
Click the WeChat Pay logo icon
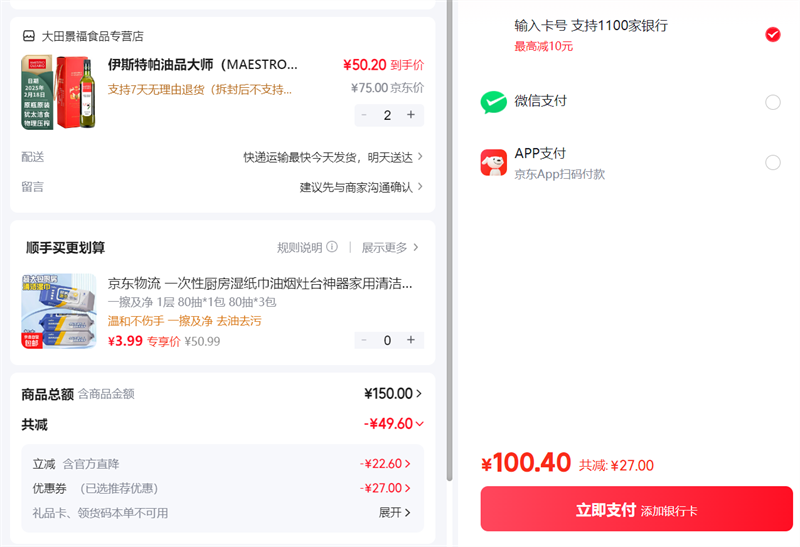pos(494,101)
